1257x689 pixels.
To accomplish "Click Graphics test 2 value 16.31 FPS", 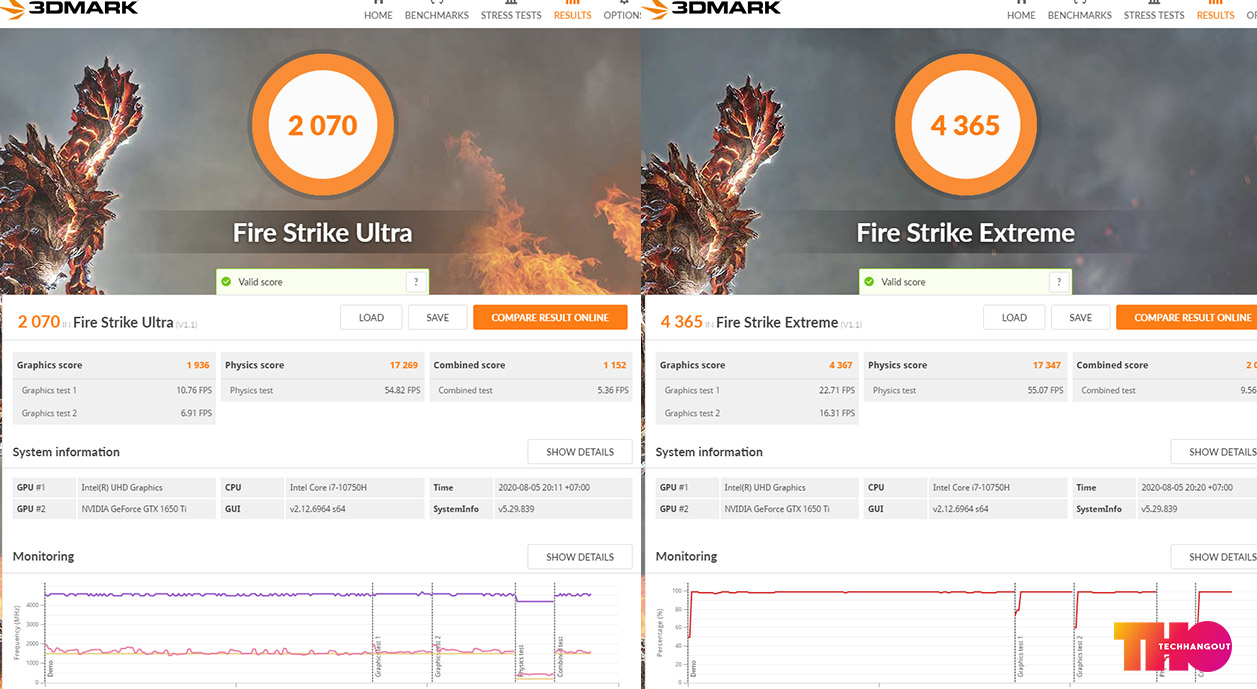I will click(837, 413).
